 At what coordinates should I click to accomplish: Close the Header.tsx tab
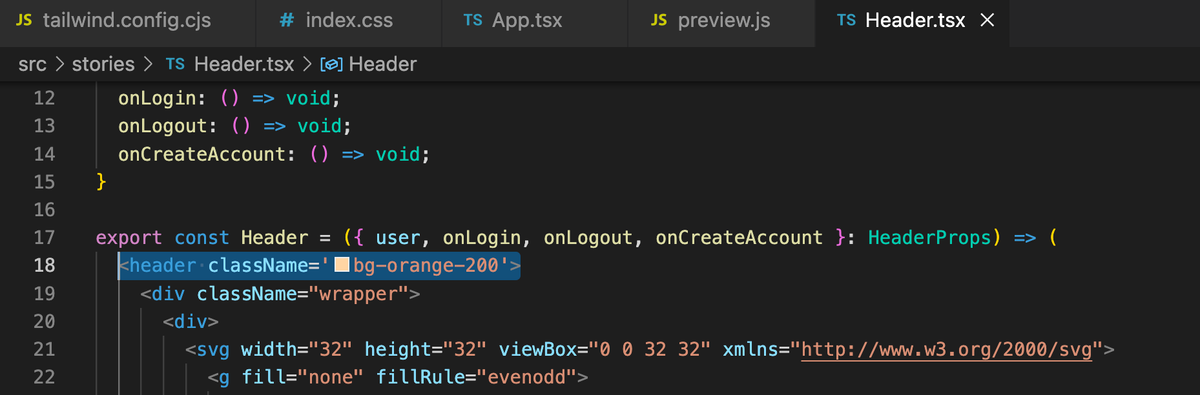[x=987, y=21]
